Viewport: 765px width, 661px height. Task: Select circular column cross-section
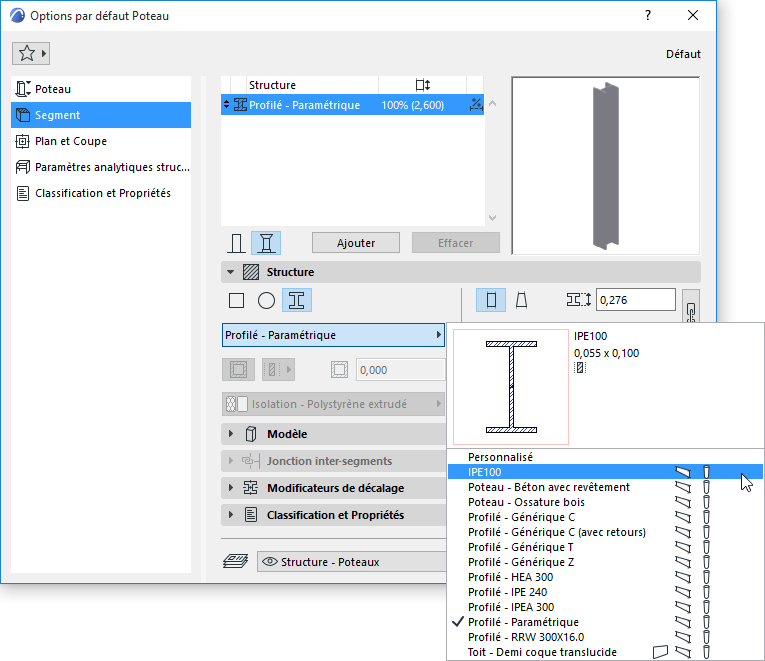tap(266, 300)
